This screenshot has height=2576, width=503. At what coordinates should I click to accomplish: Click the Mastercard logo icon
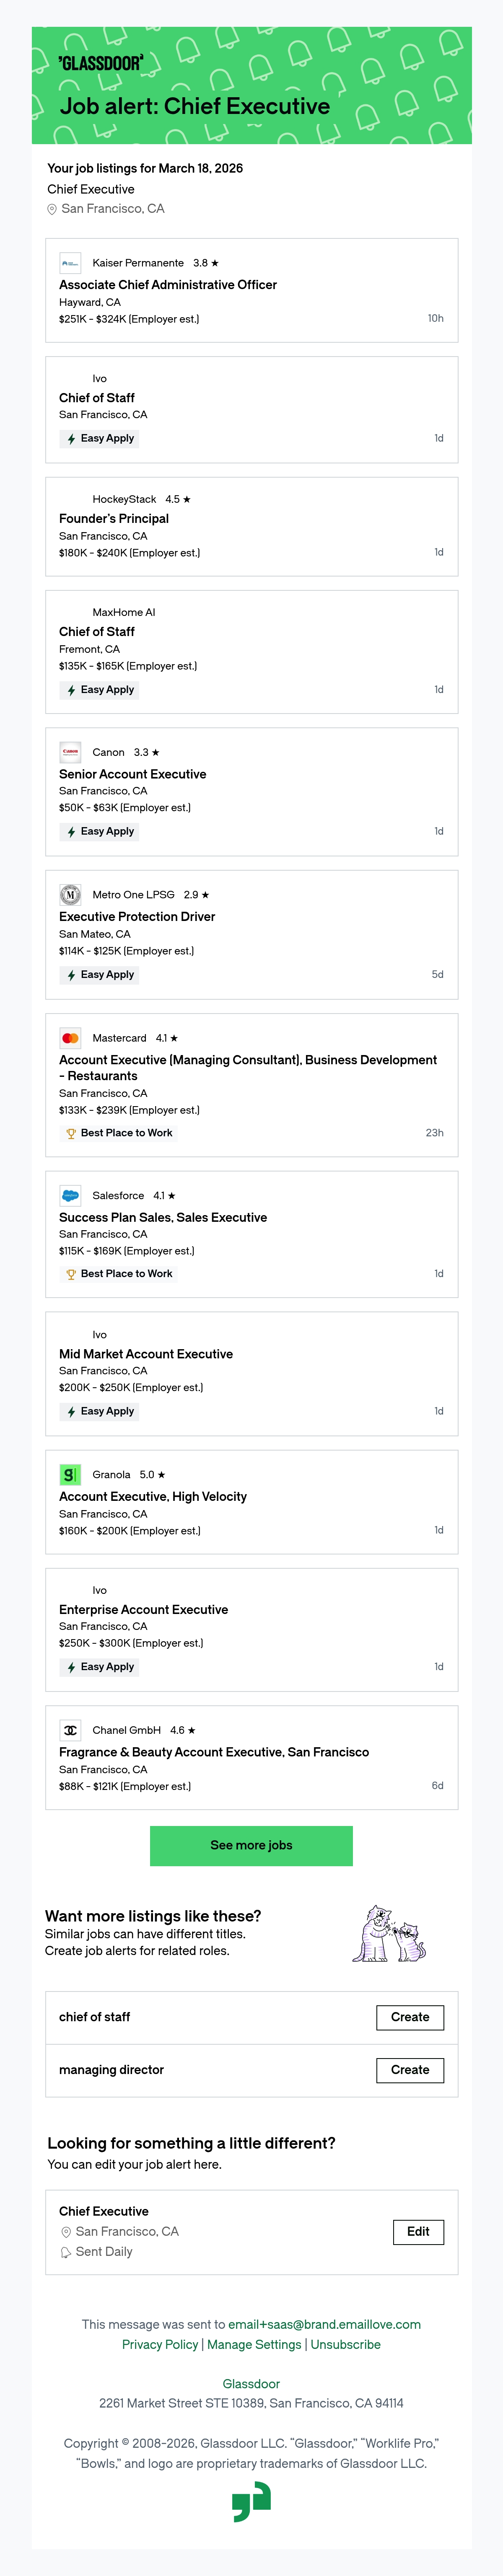70,1038
